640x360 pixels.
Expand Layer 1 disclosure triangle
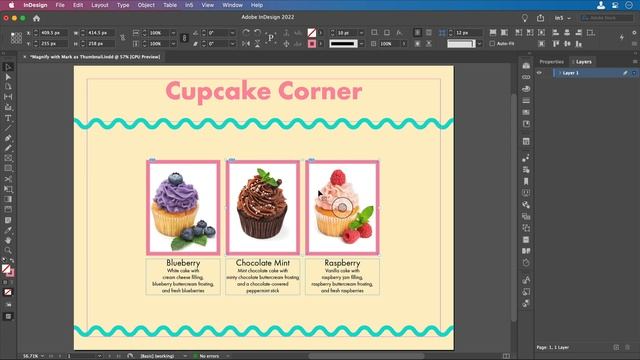560,73
